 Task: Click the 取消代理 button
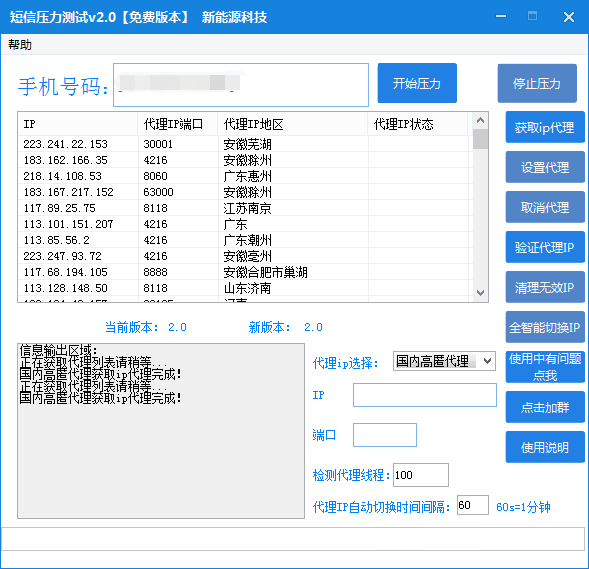[545, 207]
